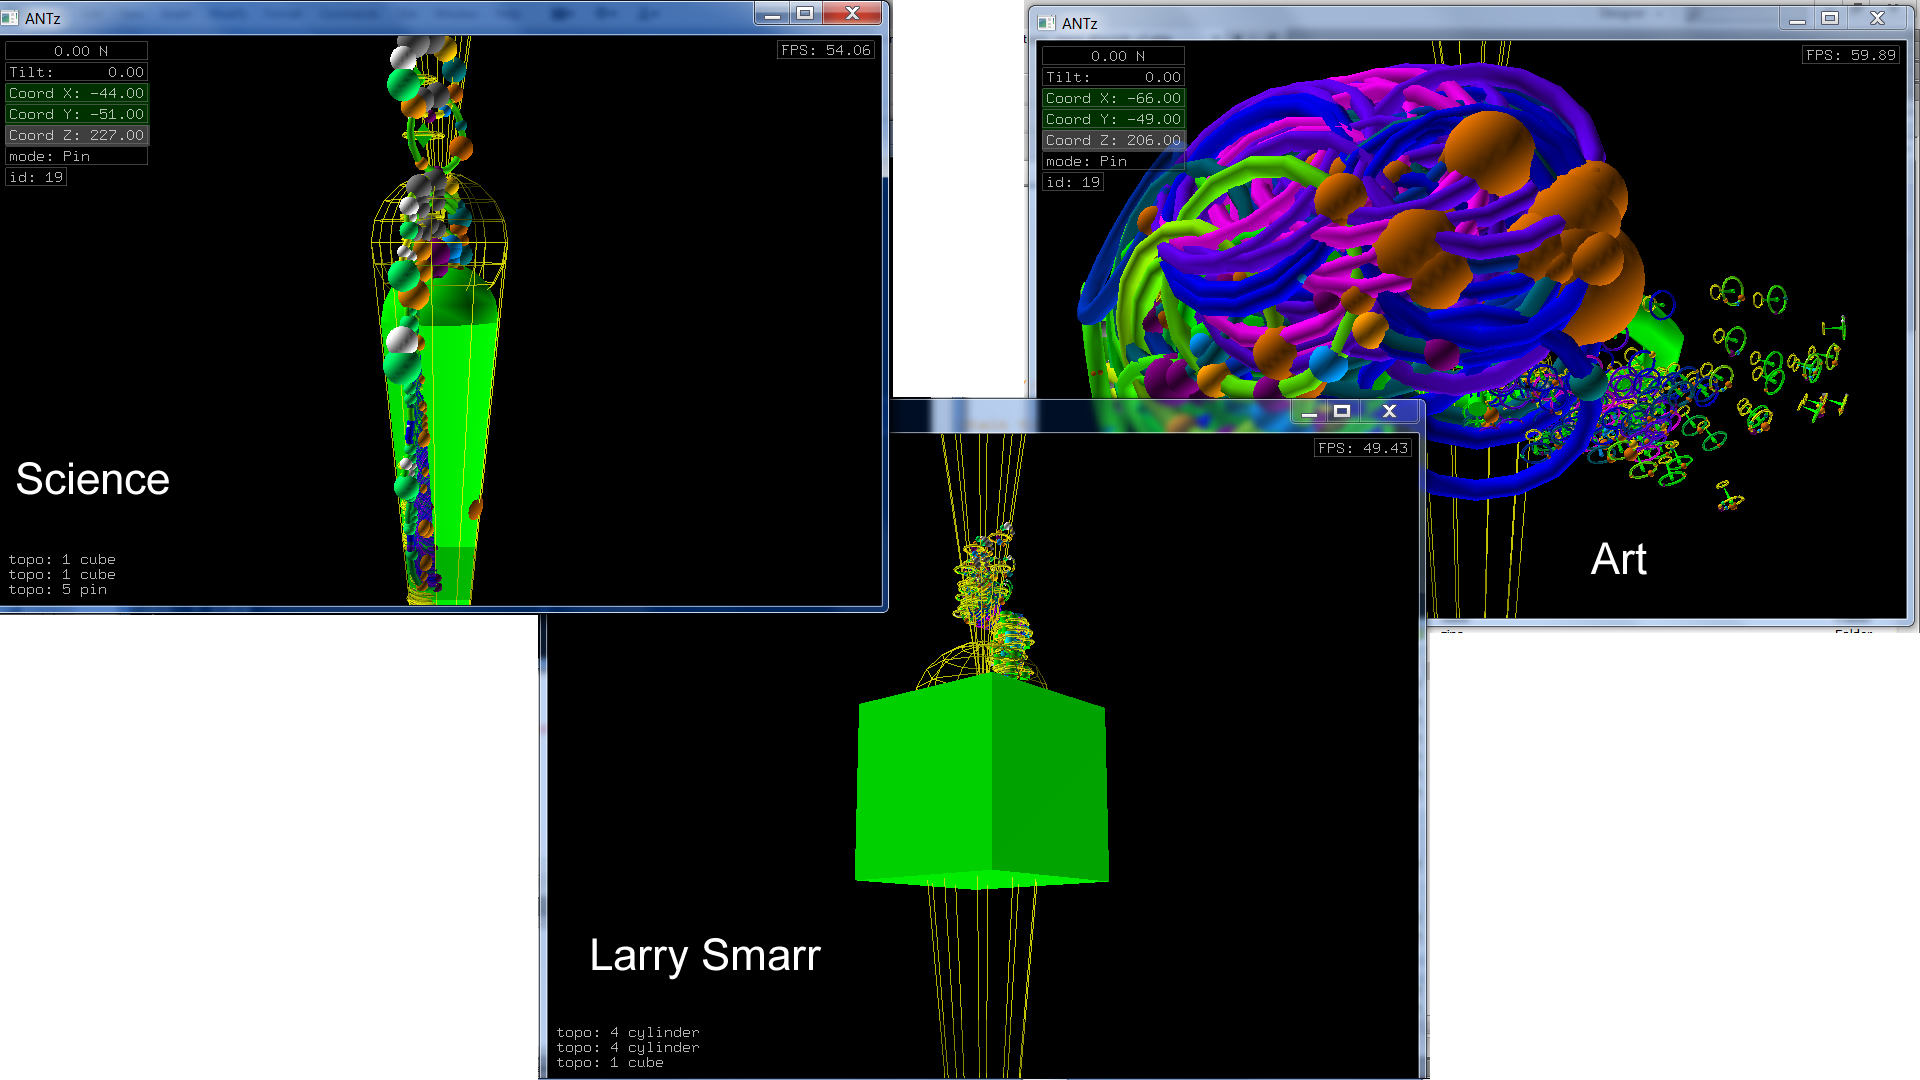Minimize the Larry Smarr window
The height and width of the screenshot is (1080, 1920).
1309,411
